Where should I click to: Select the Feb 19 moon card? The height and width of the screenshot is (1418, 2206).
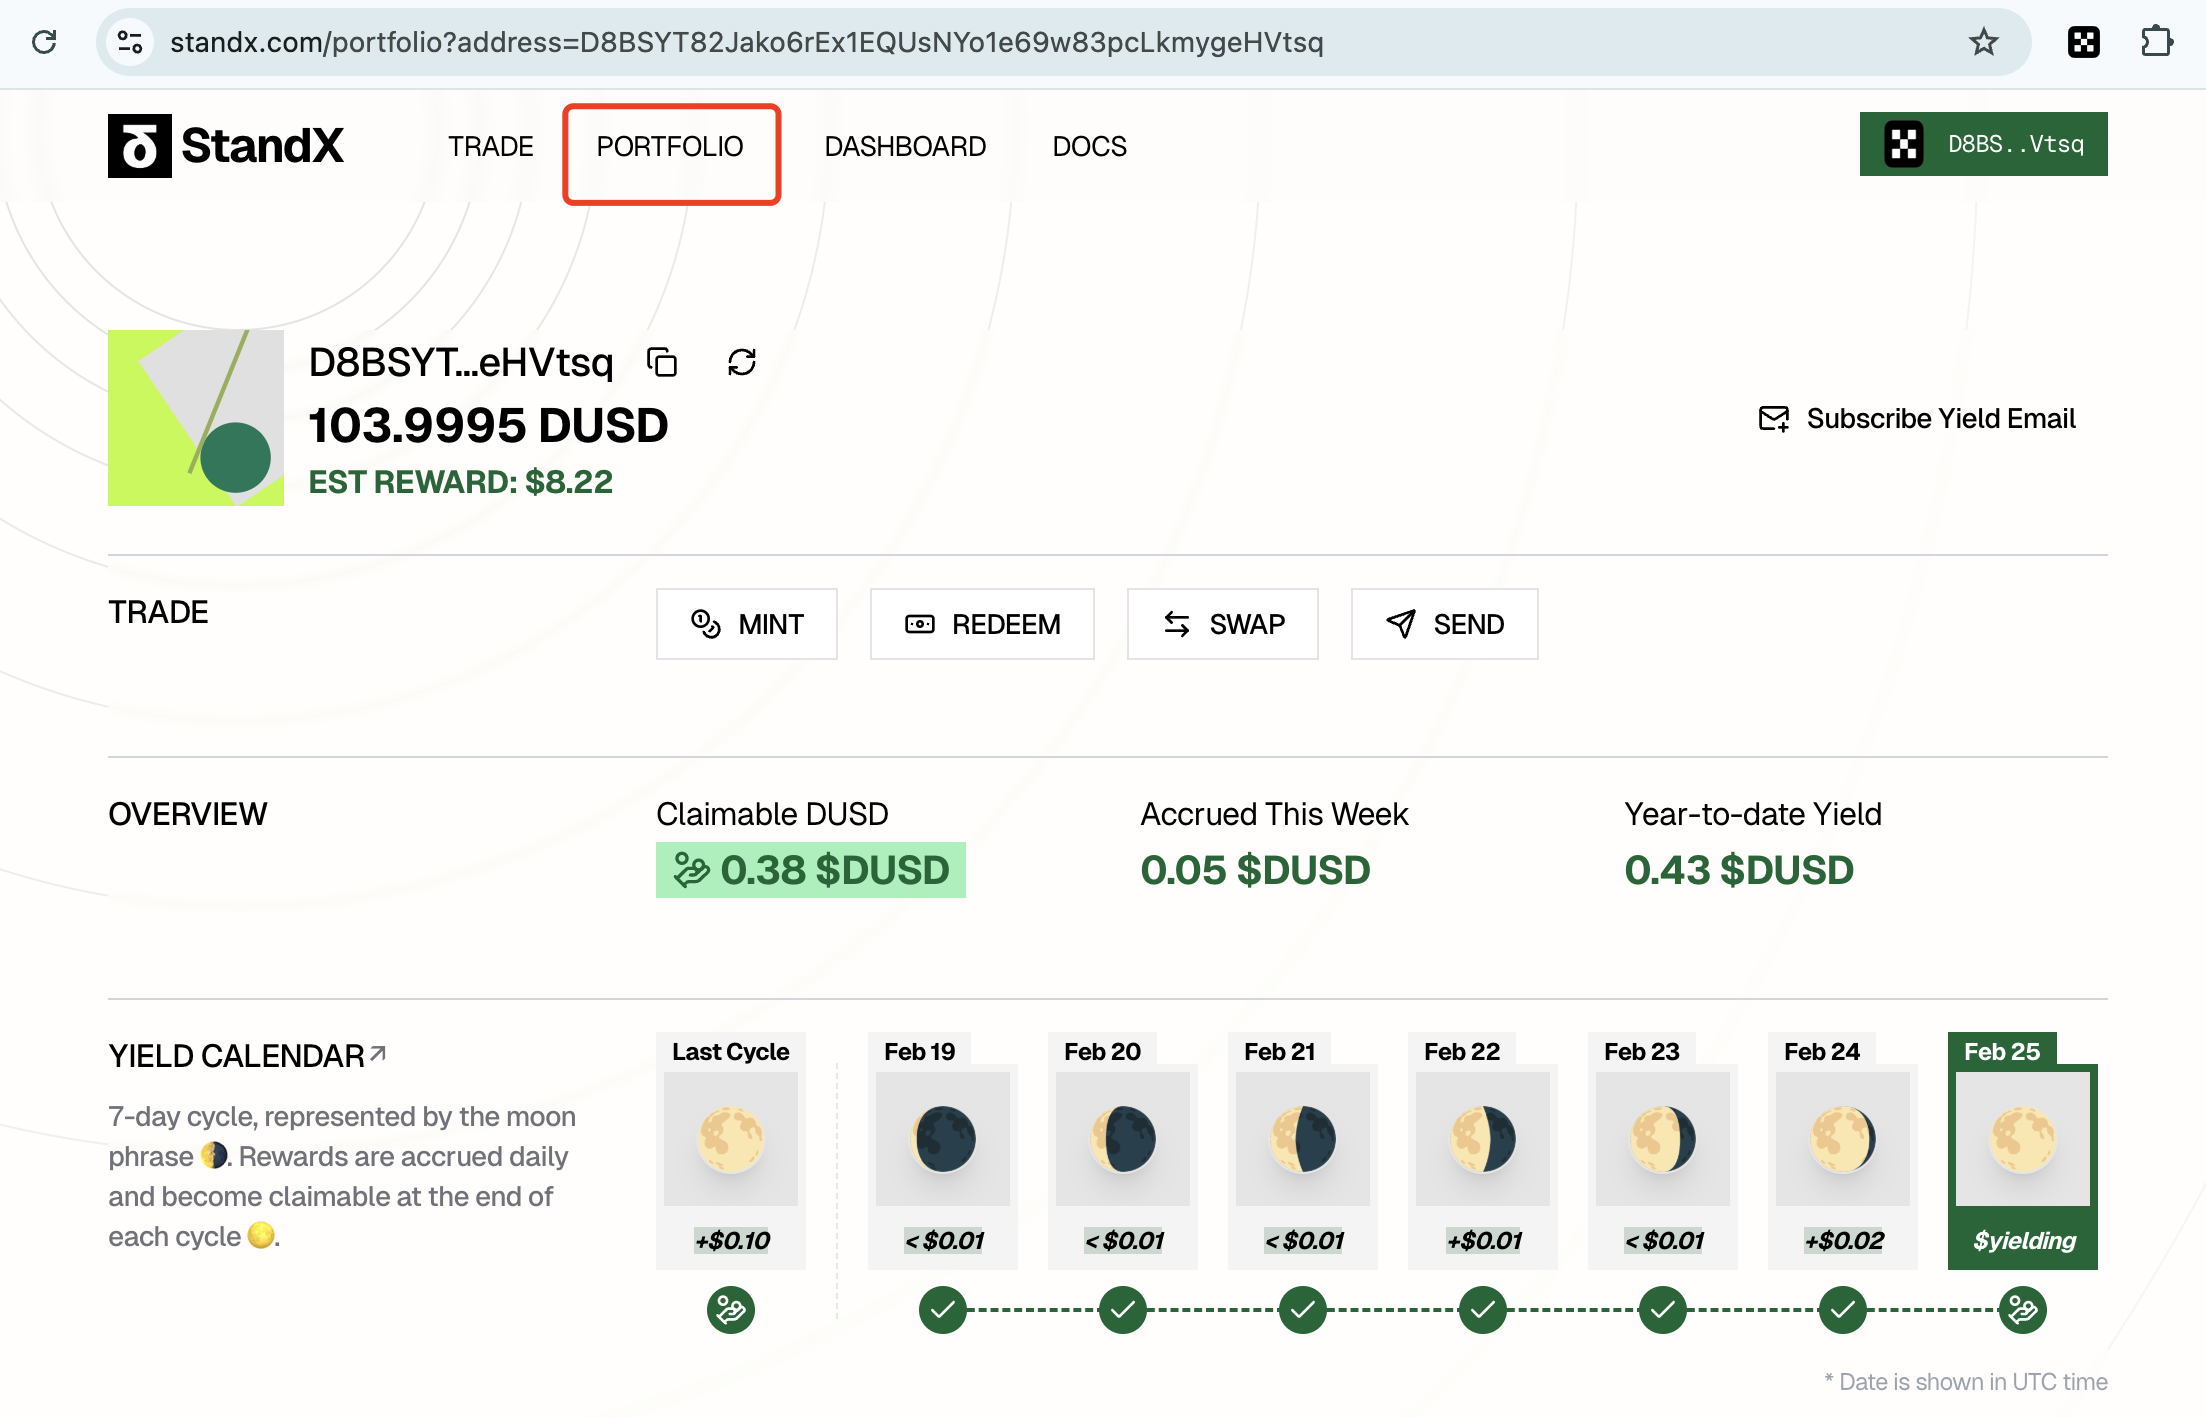943,1151
